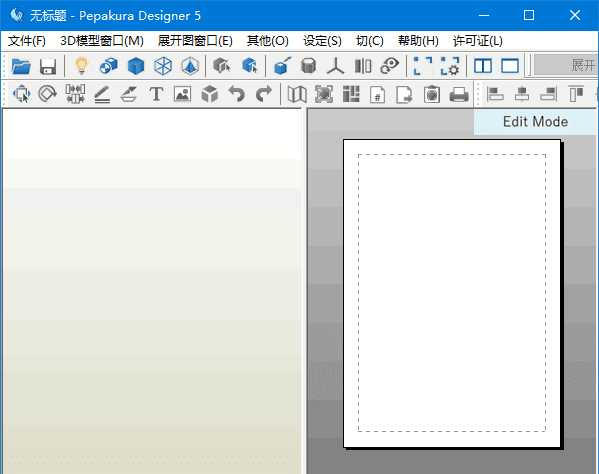This screenshot has width=599, height=474.
Task: Select the rotate part tool
Action: (48, 94)
